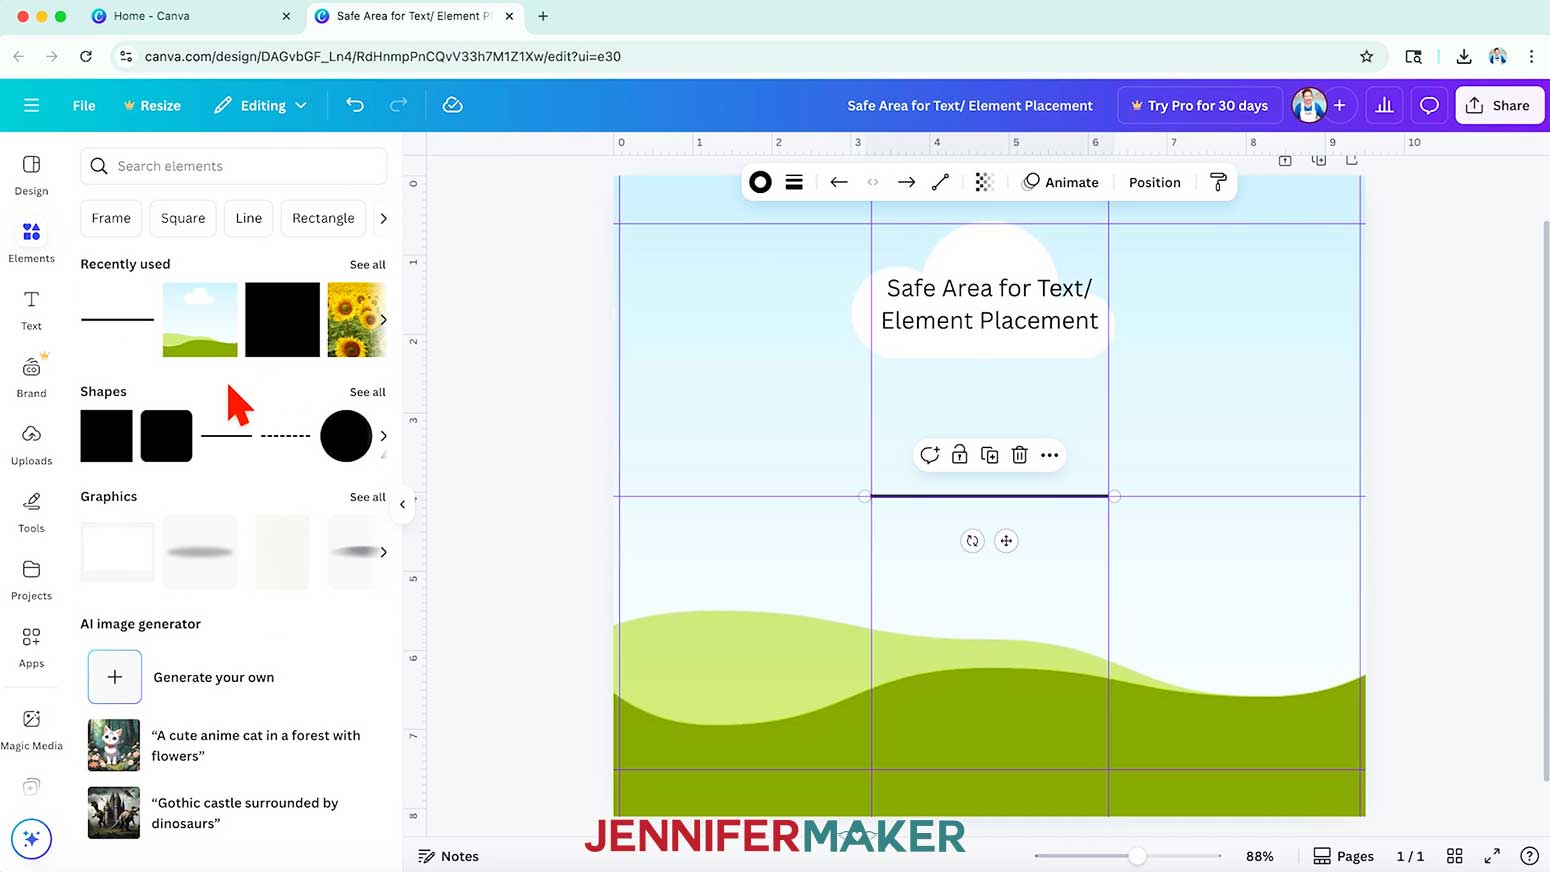This screenshot has width=1550, height=872.
Task: Open the Position panel
Action: [x=1155, y=182]
